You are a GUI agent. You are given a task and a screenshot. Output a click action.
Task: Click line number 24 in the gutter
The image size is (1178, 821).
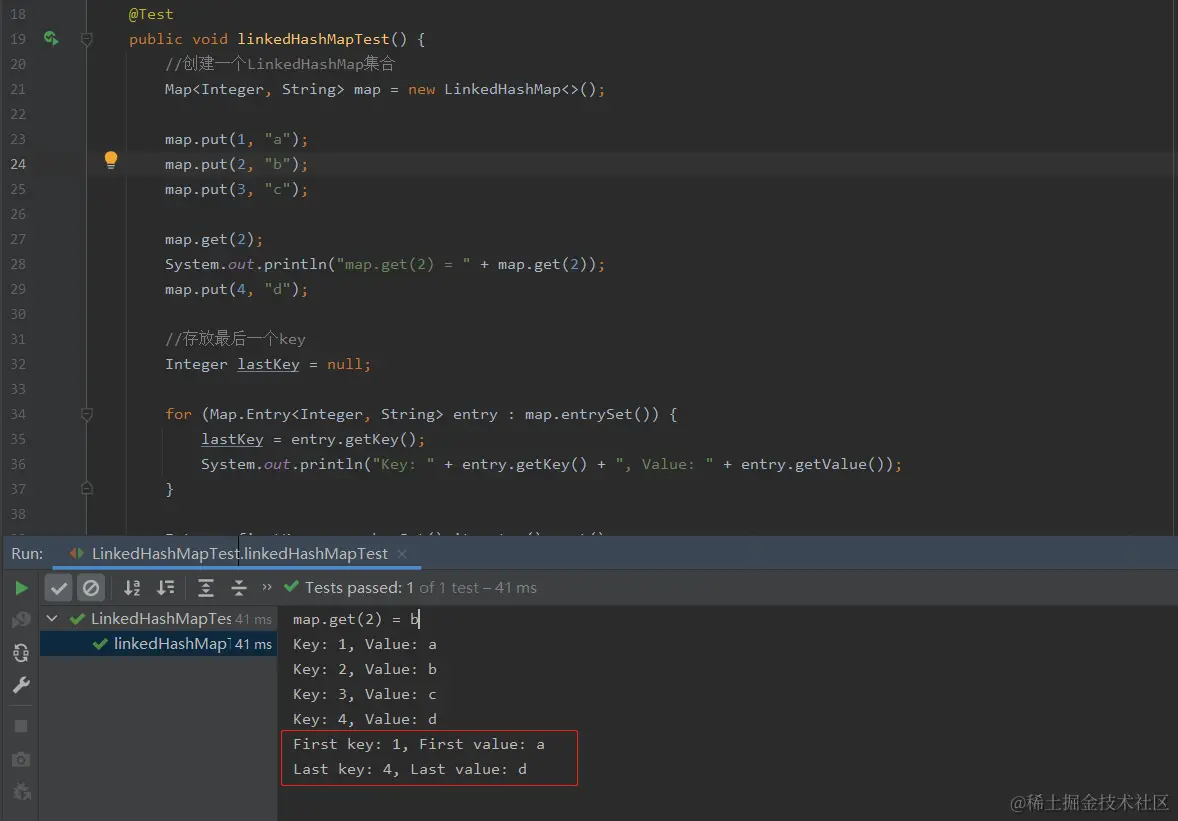click(18, 164)
